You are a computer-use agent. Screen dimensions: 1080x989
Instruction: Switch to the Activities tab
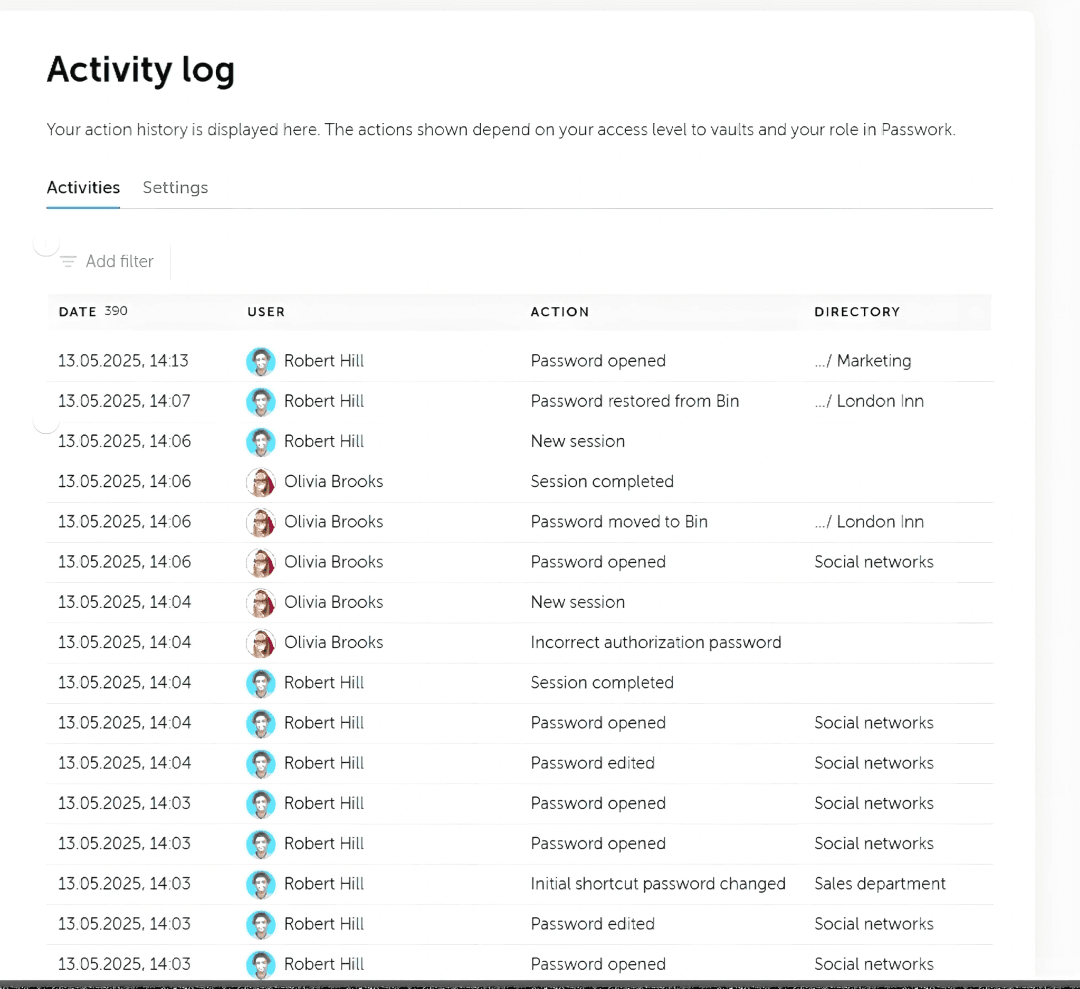(x=83, y=187)
